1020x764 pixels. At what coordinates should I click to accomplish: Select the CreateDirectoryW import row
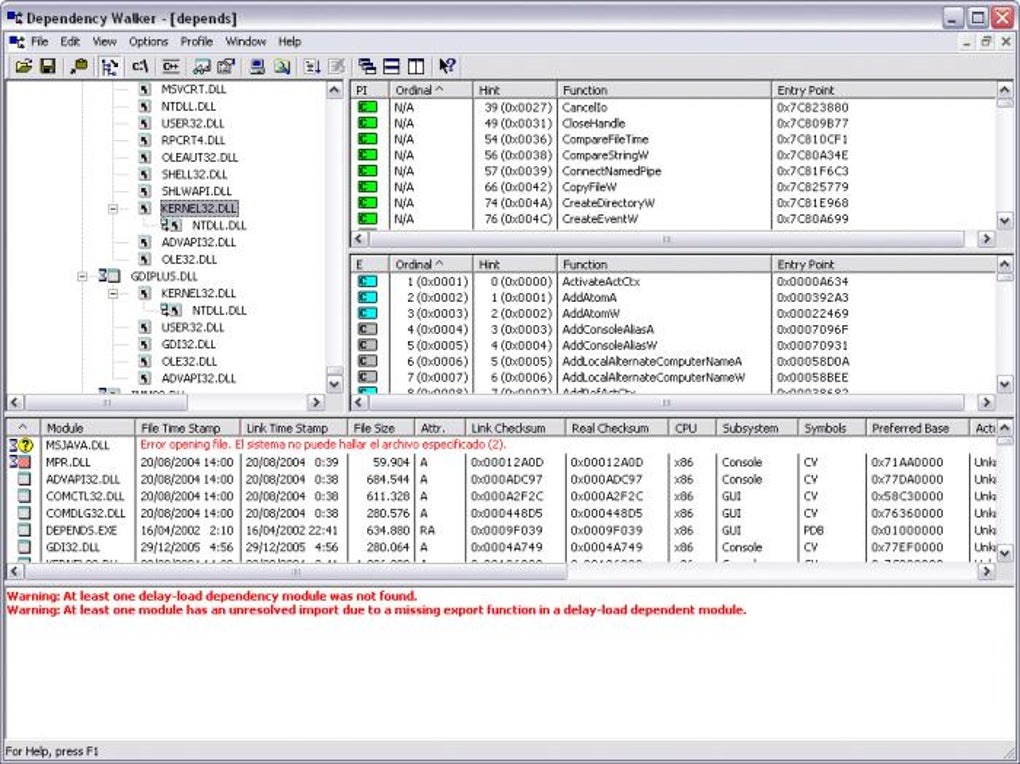[673, 202]
